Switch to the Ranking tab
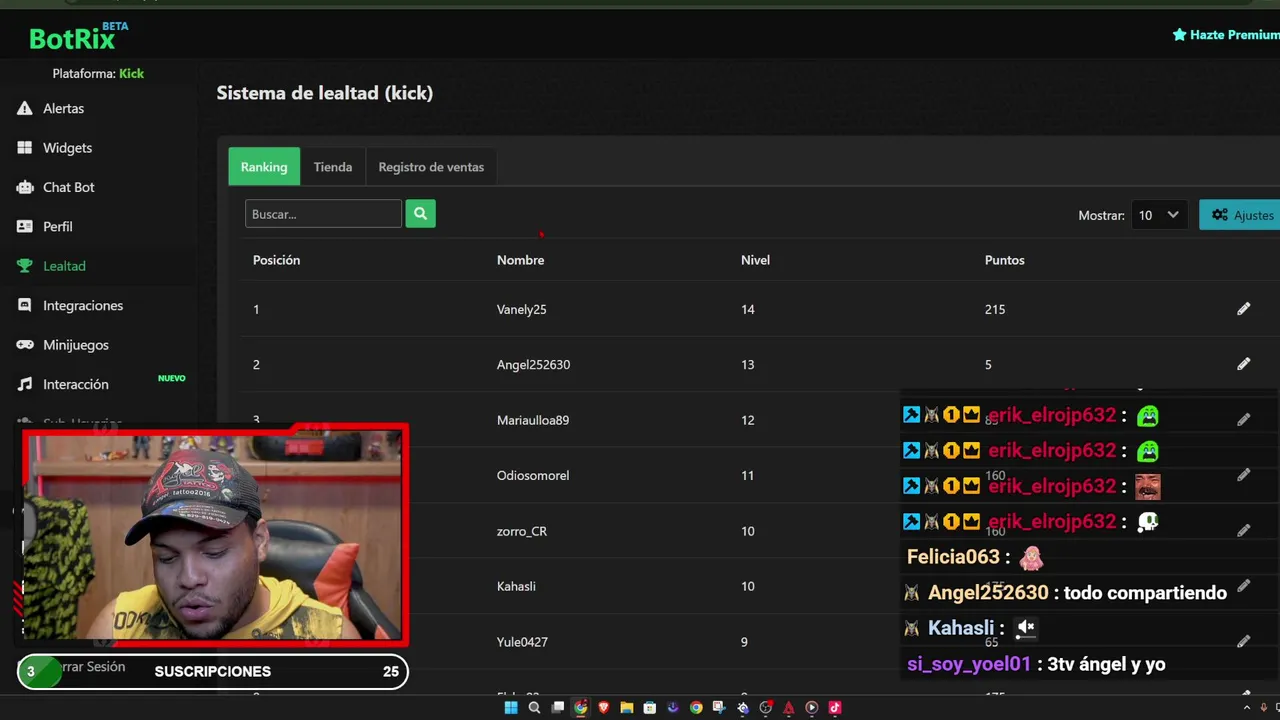The width and height of the screenshot is (1280, 720). click(264, 167)
